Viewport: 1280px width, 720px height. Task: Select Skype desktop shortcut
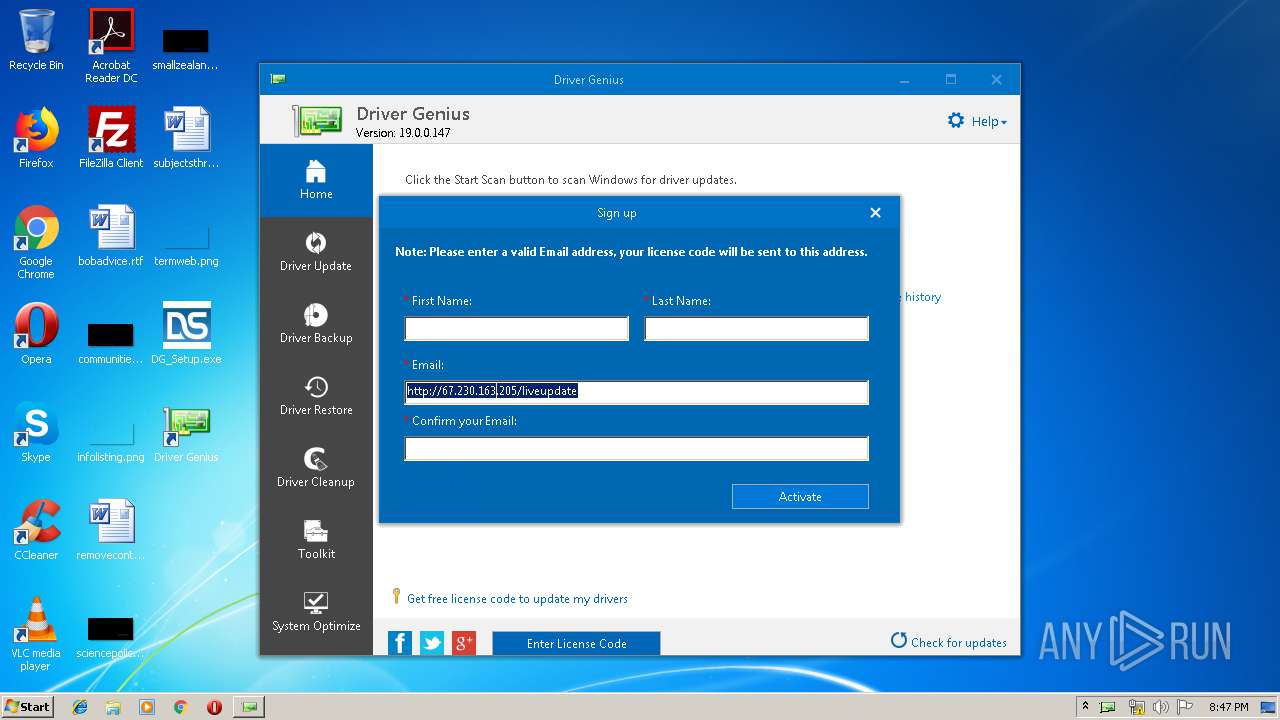coord(36,432)
